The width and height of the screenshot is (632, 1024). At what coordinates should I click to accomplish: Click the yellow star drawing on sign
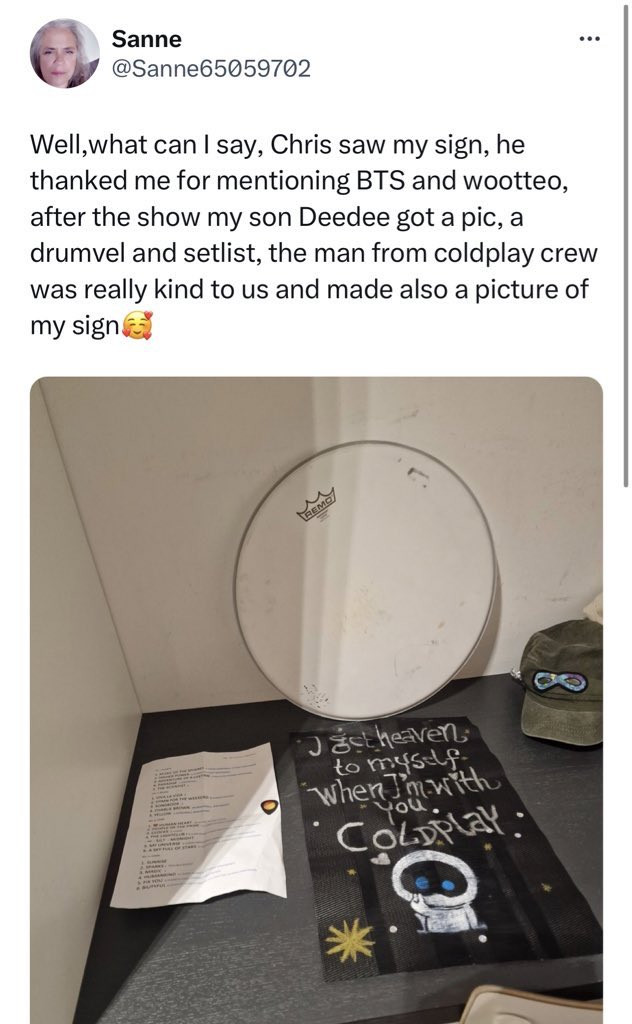[350, 939]
